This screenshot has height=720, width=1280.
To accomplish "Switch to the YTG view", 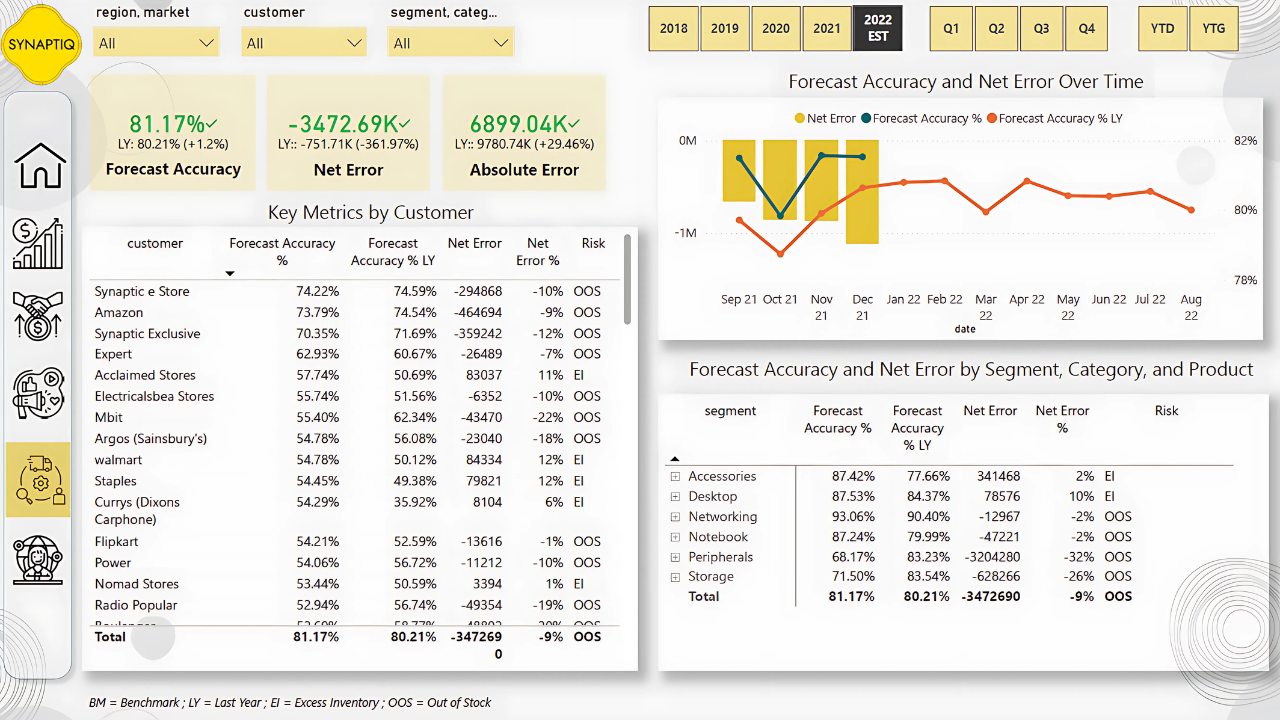I will point(1213,29).
